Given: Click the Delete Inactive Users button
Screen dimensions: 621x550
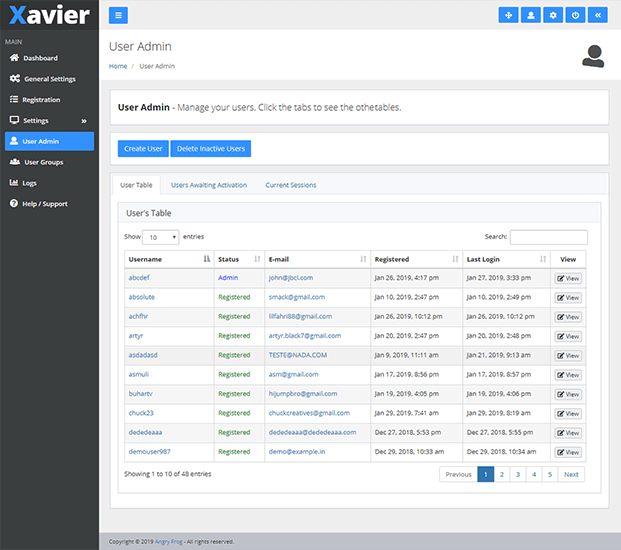Looking at the screenshot, I should click(211, 148).
